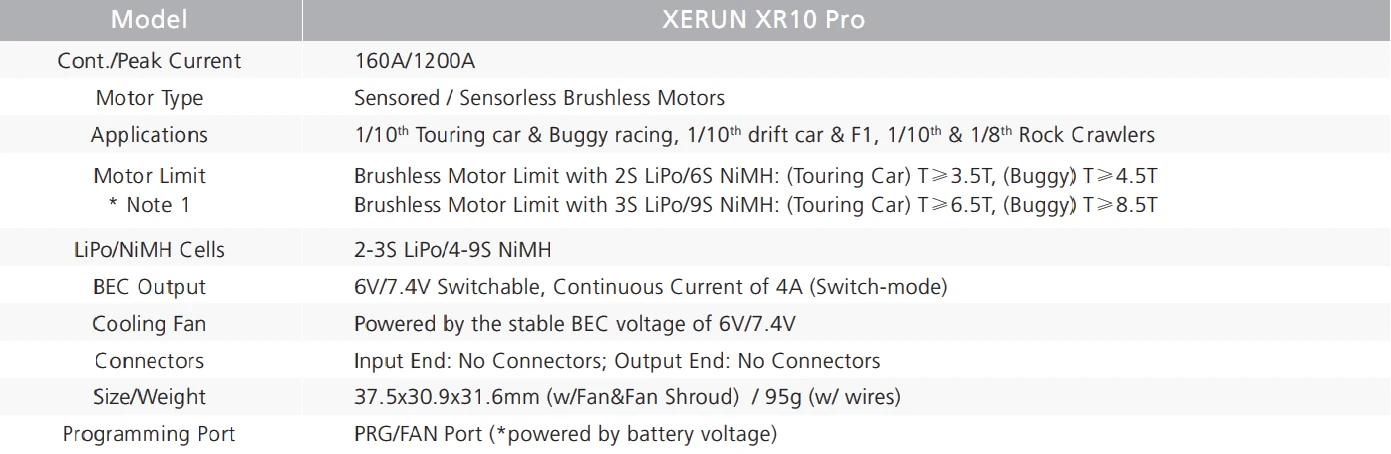The height and width of the screenshot is (454, 1391).
Task: Click Sensored / Sensorless Brushless Motors text
Action: click(539, 98)
